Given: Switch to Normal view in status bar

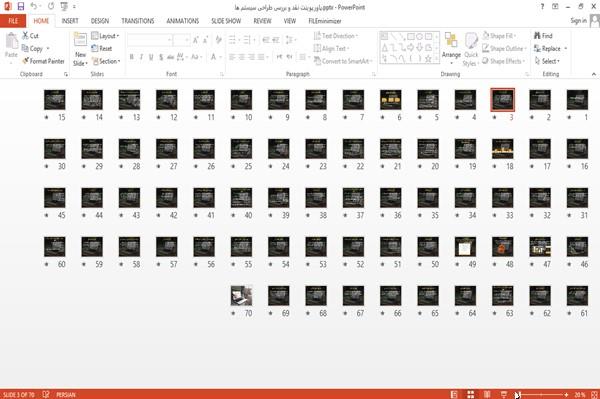Looking at the screenshot, I should 454,394.
